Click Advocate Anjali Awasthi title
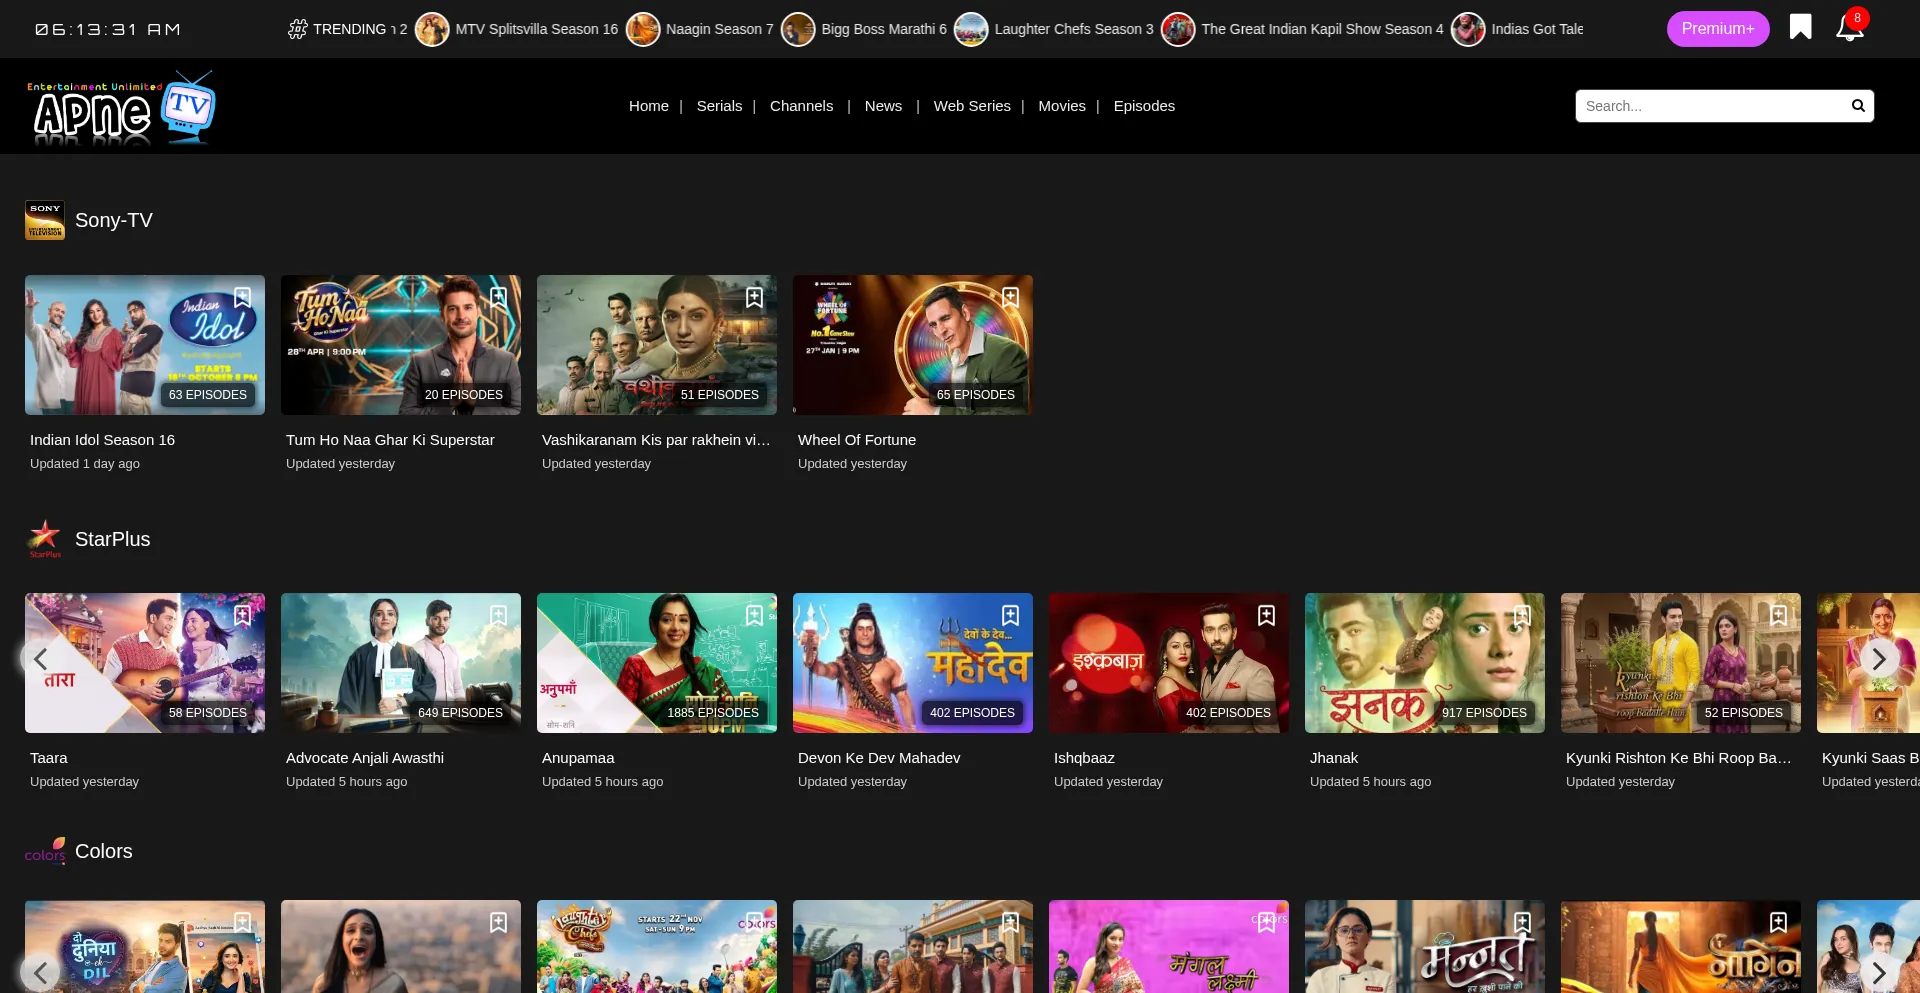 point(365,758)
